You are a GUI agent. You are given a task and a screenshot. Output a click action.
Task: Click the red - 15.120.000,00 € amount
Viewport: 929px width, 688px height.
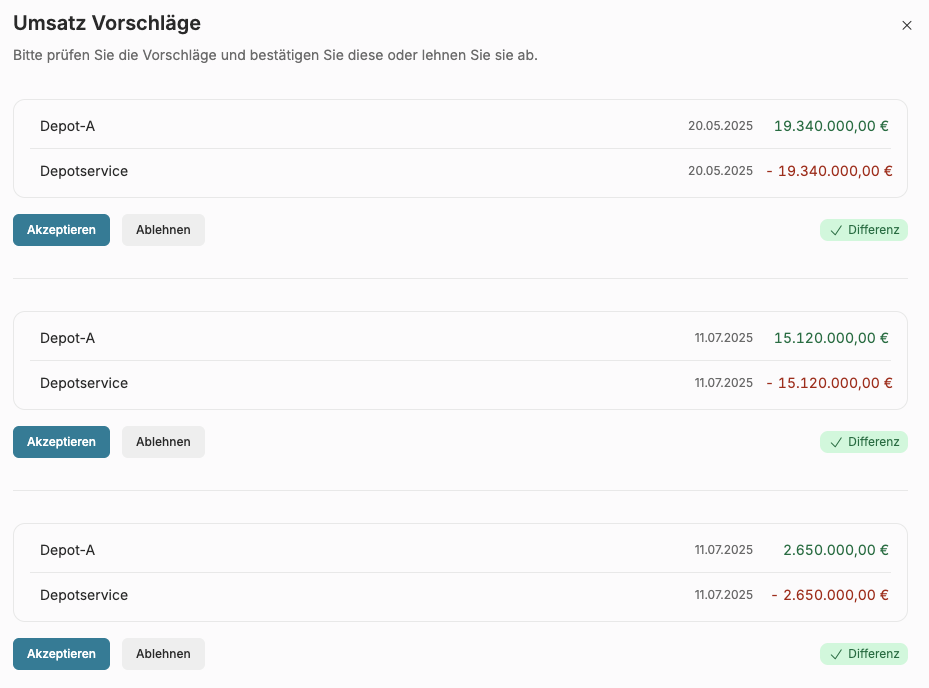point(829,383)
